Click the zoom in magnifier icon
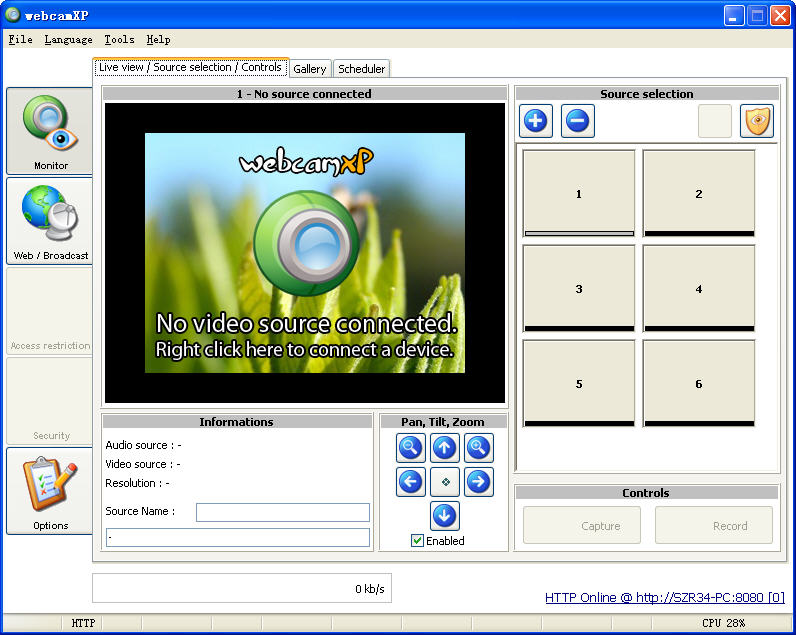Viewport: 796px width, 635px height. [479, 448]
